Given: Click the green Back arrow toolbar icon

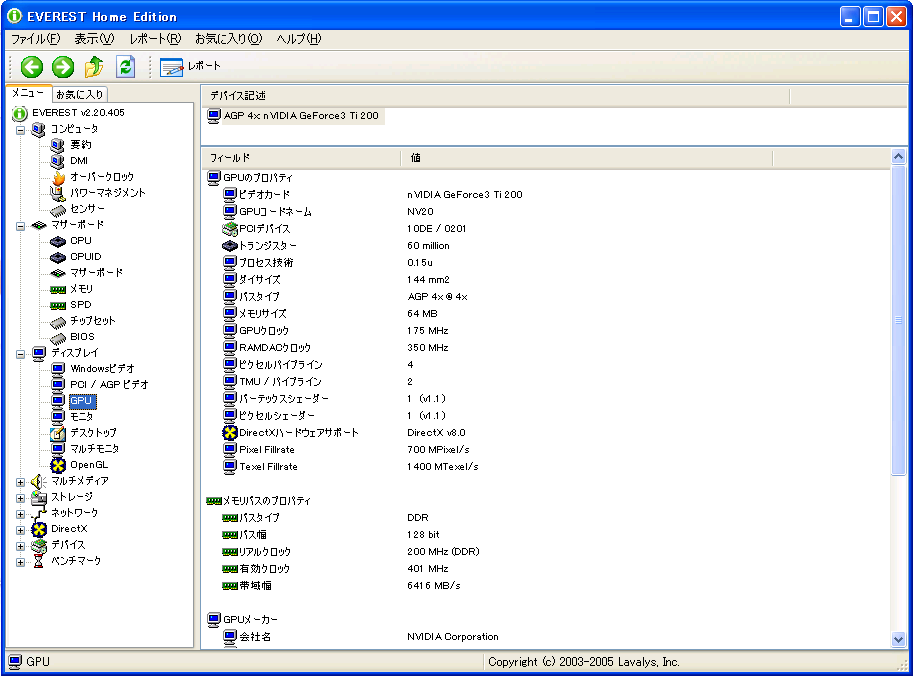Looking at the screenshot, I should pyautogui.click(x=32, y=67).
